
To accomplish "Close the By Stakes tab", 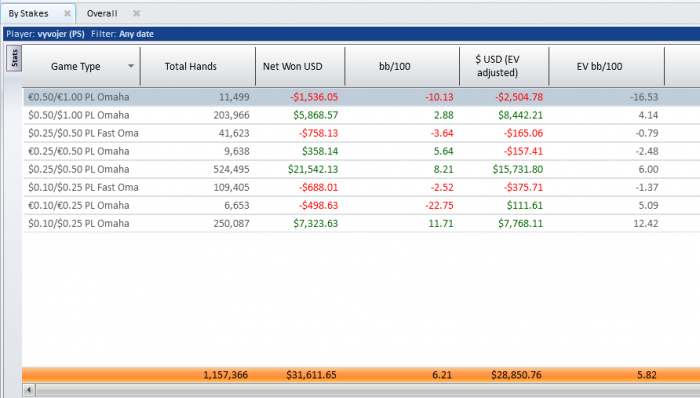I will [x=67, y=13].
